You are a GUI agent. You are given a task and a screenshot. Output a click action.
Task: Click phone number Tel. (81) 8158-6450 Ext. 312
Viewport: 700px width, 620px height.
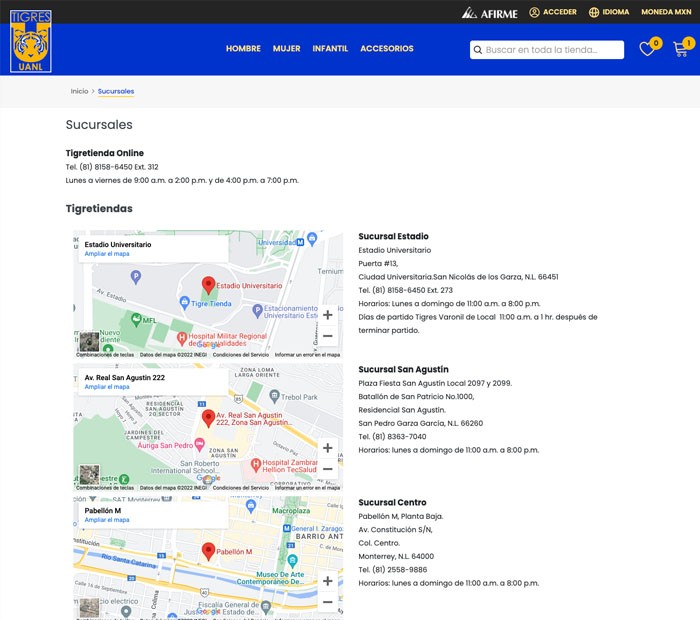(112, 167)
